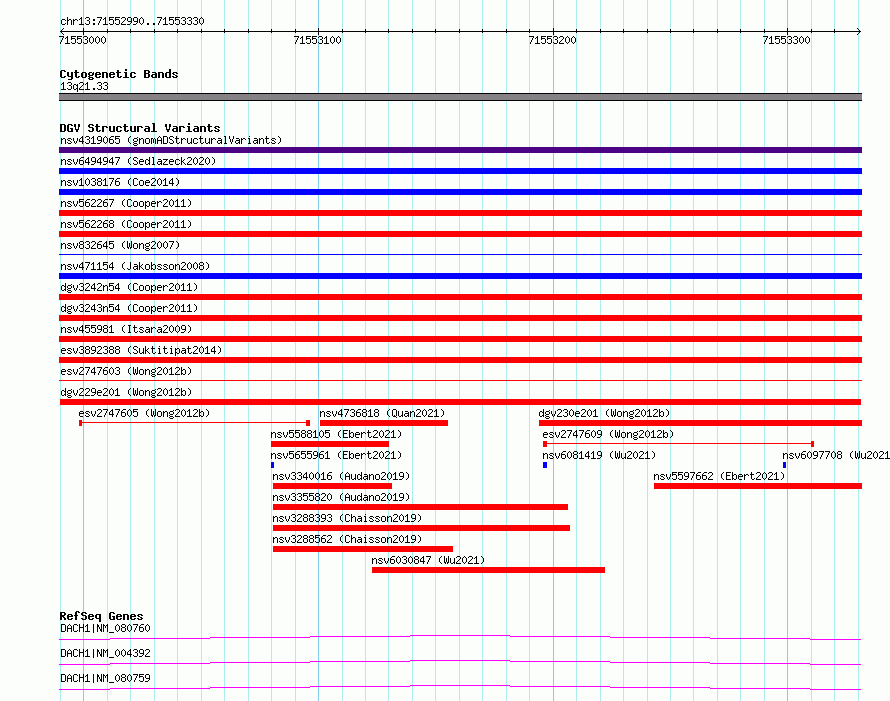
Task: Click the 71553300 ruler position
Action: [786, 40]
